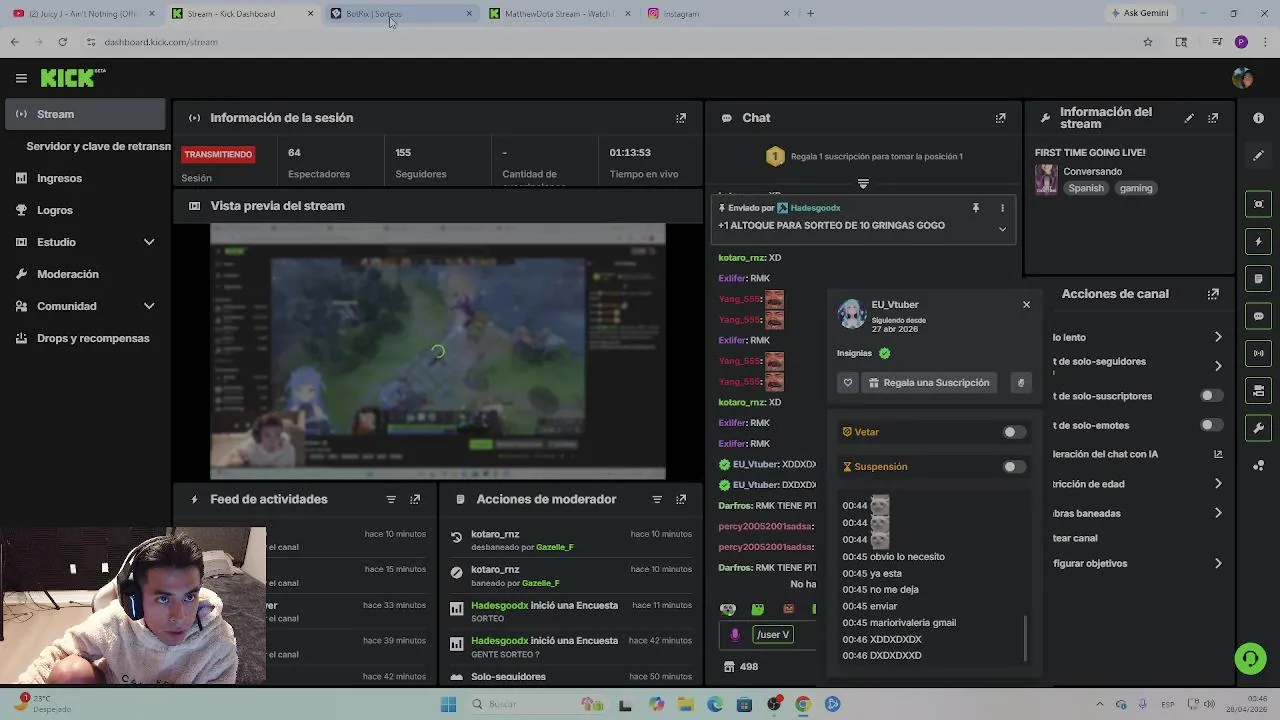Close the EU_Vtuber user card
Viewport: 1280px width, 720px height.
(x=1026, y=305)
